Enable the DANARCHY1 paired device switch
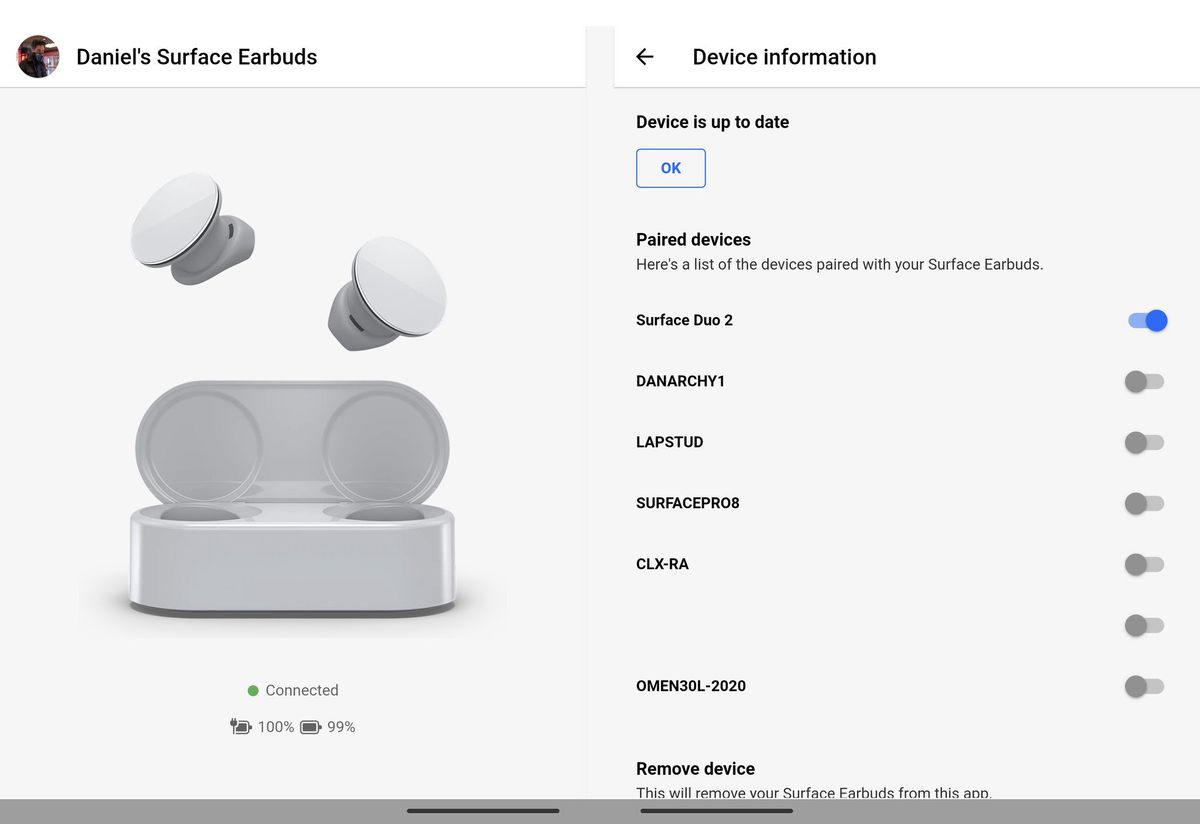The width and height of the screenshot is (1200, 824). coord(1144,381)
